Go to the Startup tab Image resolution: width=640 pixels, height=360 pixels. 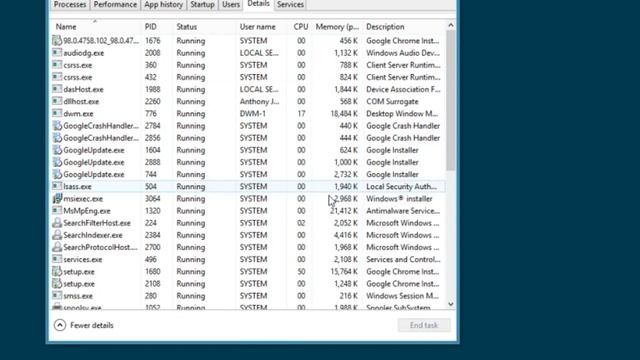[202, 4]
